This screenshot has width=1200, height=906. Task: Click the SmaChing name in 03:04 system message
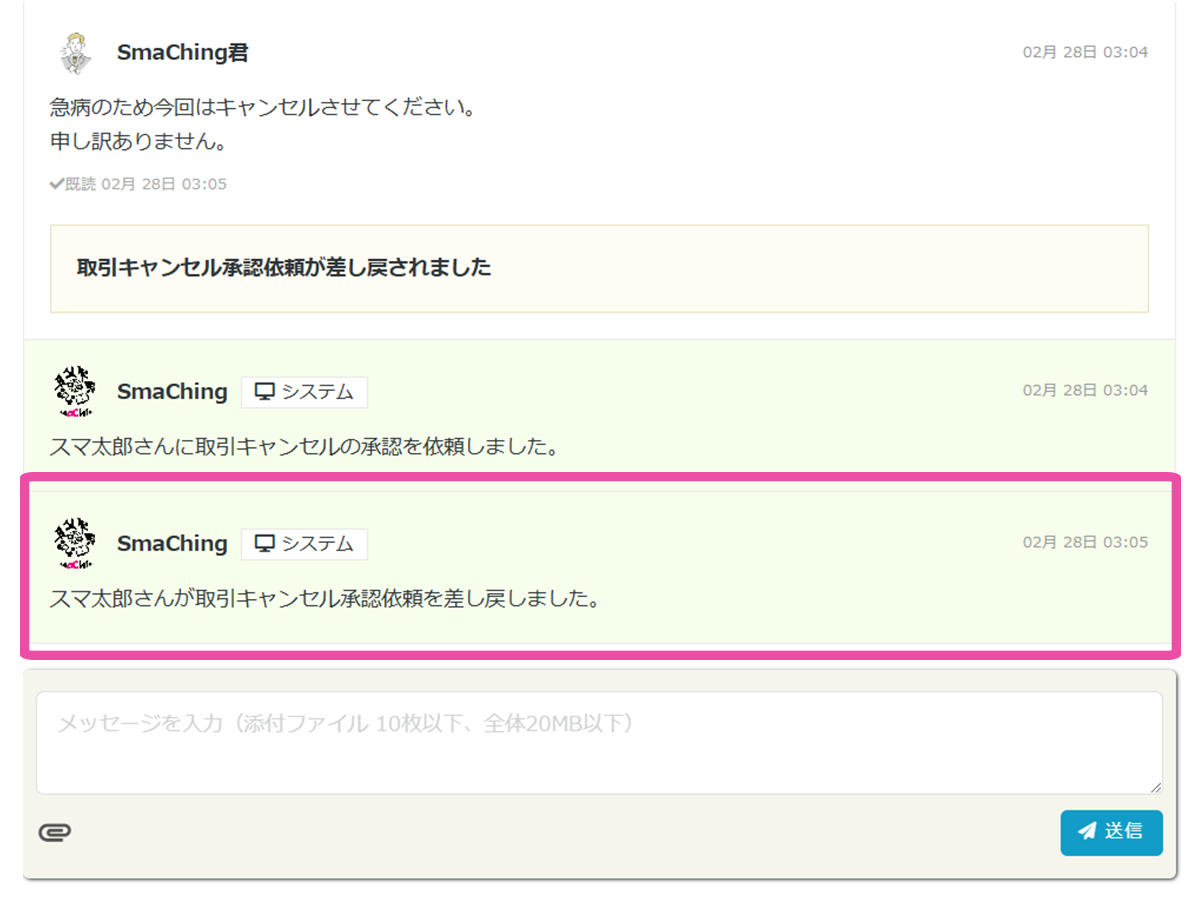pyautogui.click(x=172, y=392)
